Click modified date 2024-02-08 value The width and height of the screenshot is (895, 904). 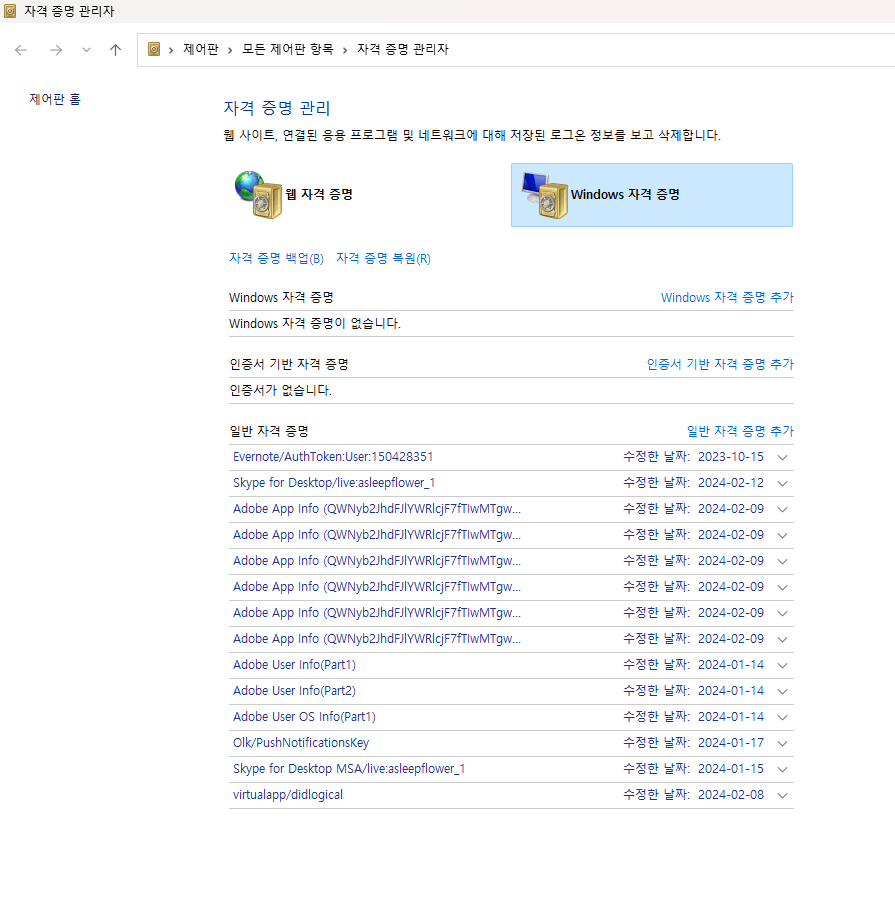click(x=731, y=795)
